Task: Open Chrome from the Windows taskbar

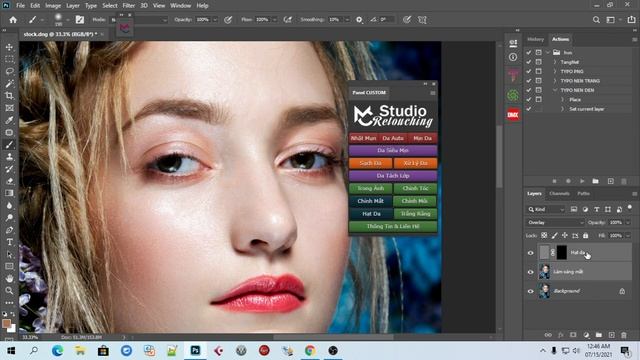Action: 310,351
